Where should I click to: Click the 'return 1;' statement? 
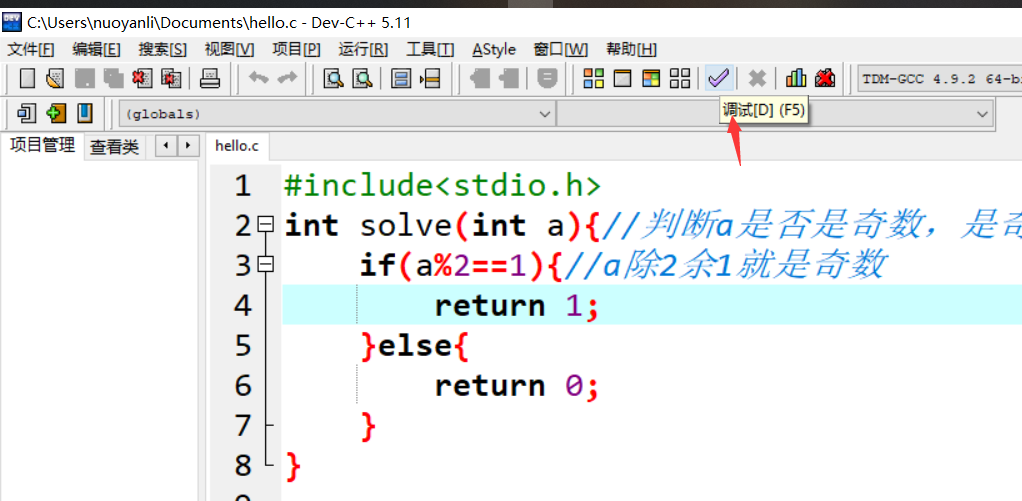[516, 305]
